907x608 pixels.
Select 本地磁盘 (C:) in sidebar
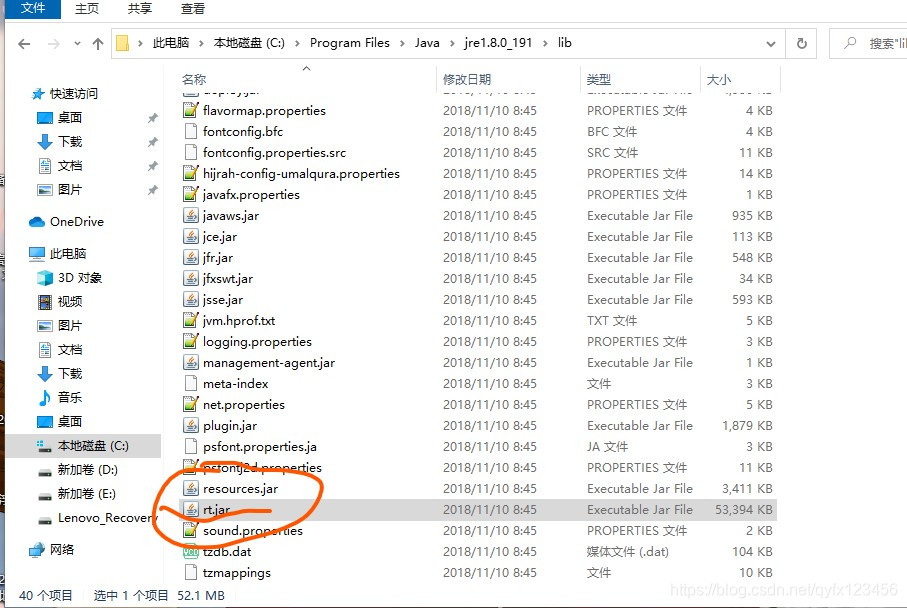93,446
